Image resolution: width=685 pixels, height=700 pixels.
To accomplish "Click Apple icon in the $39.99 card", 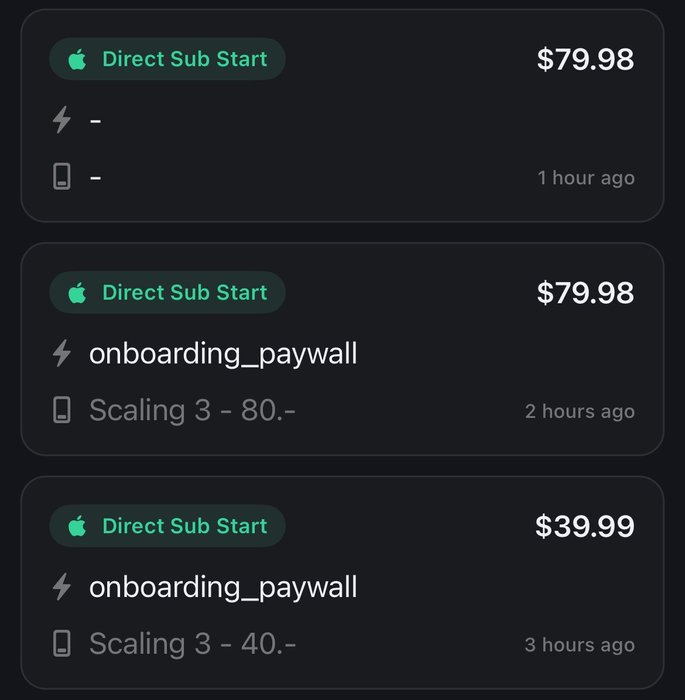I will [x=77, y=526].
